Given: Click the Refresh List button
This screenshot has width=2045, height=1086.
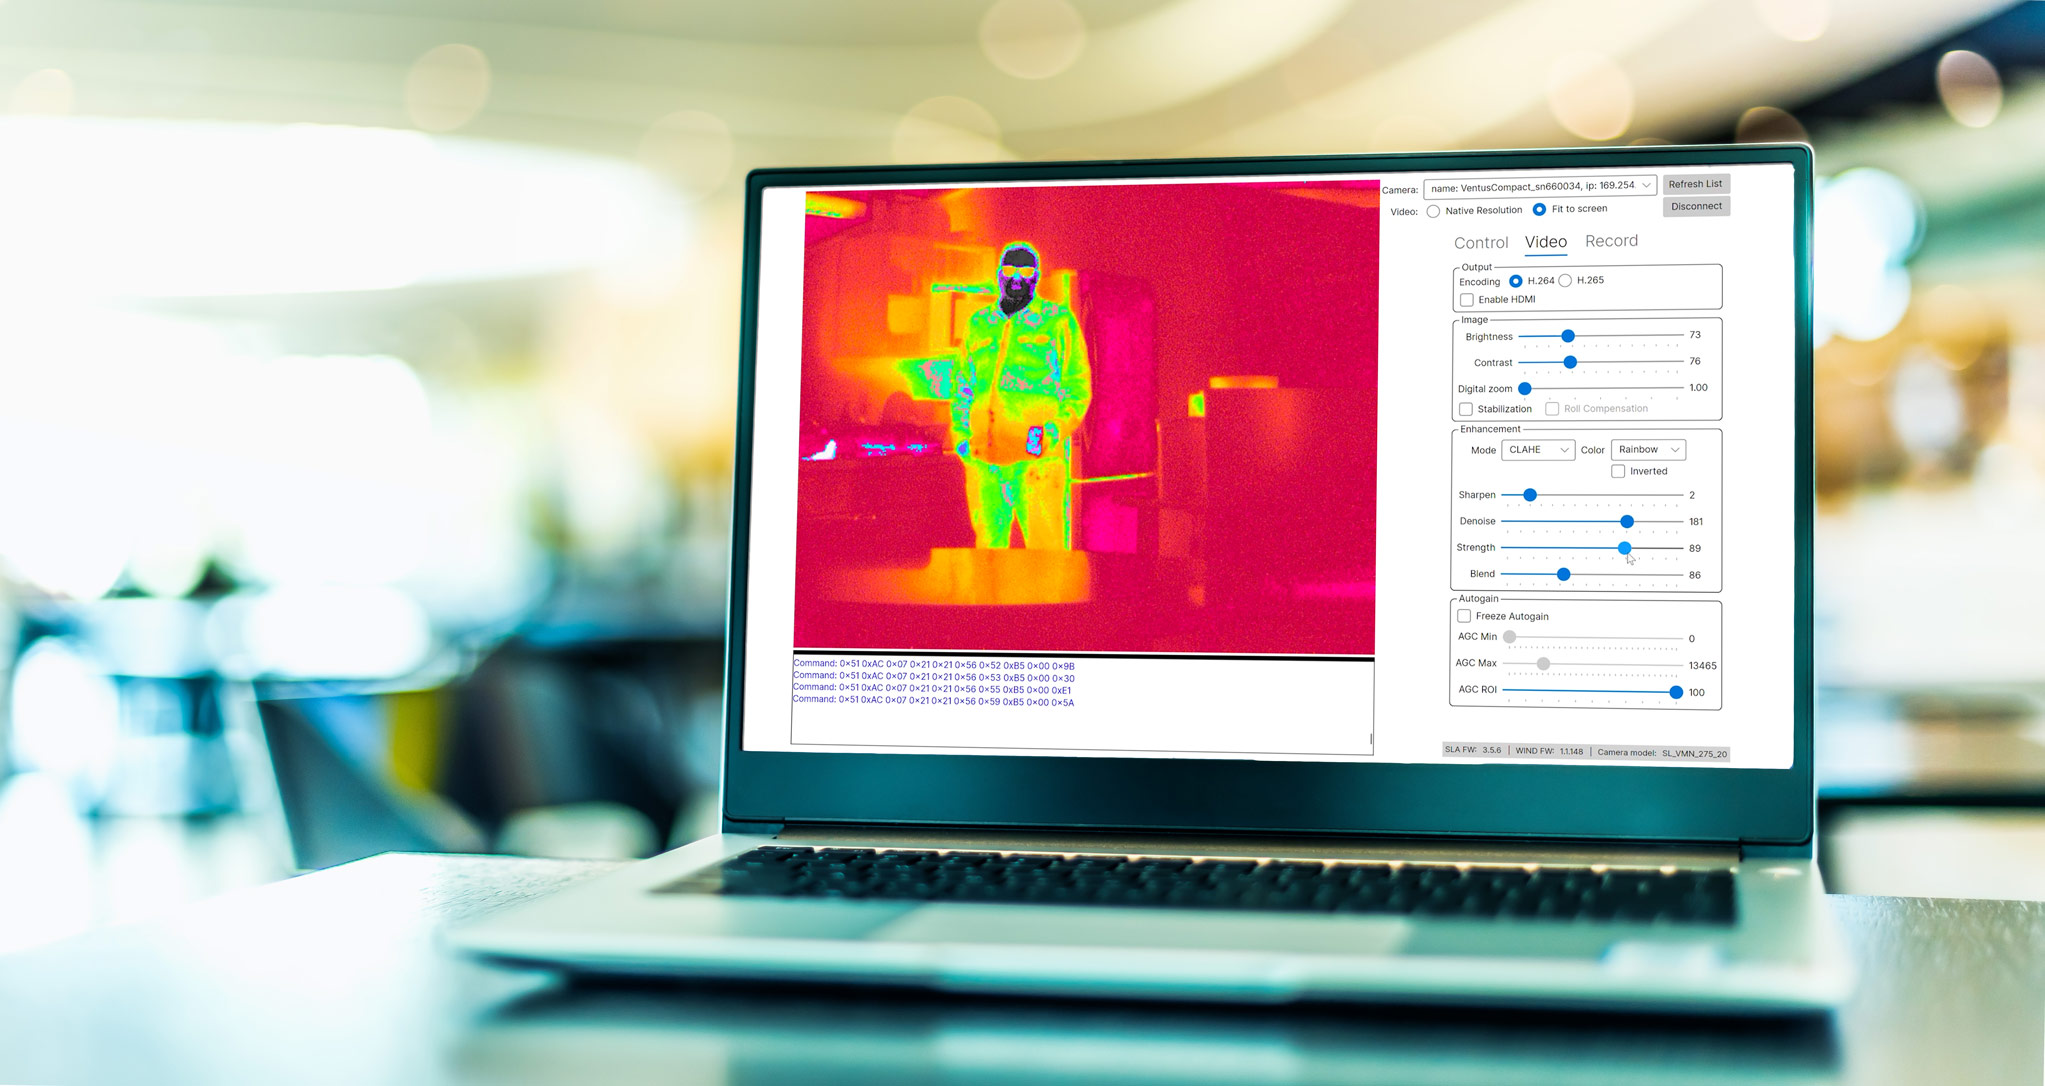Looking at the screenshot, I should [x=1695, y=184].
